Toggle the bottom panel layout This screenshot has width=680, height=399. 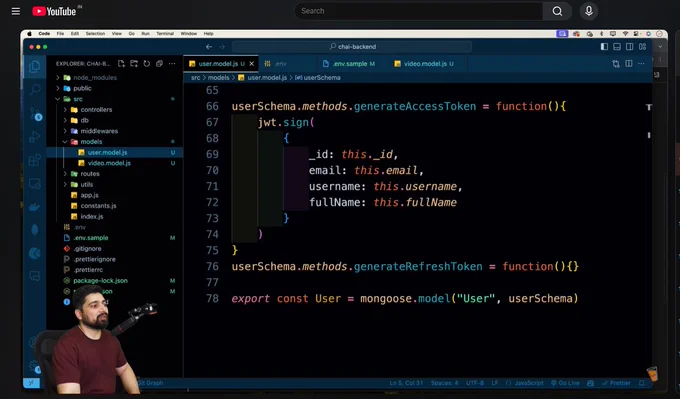click(x=617, y=46)
